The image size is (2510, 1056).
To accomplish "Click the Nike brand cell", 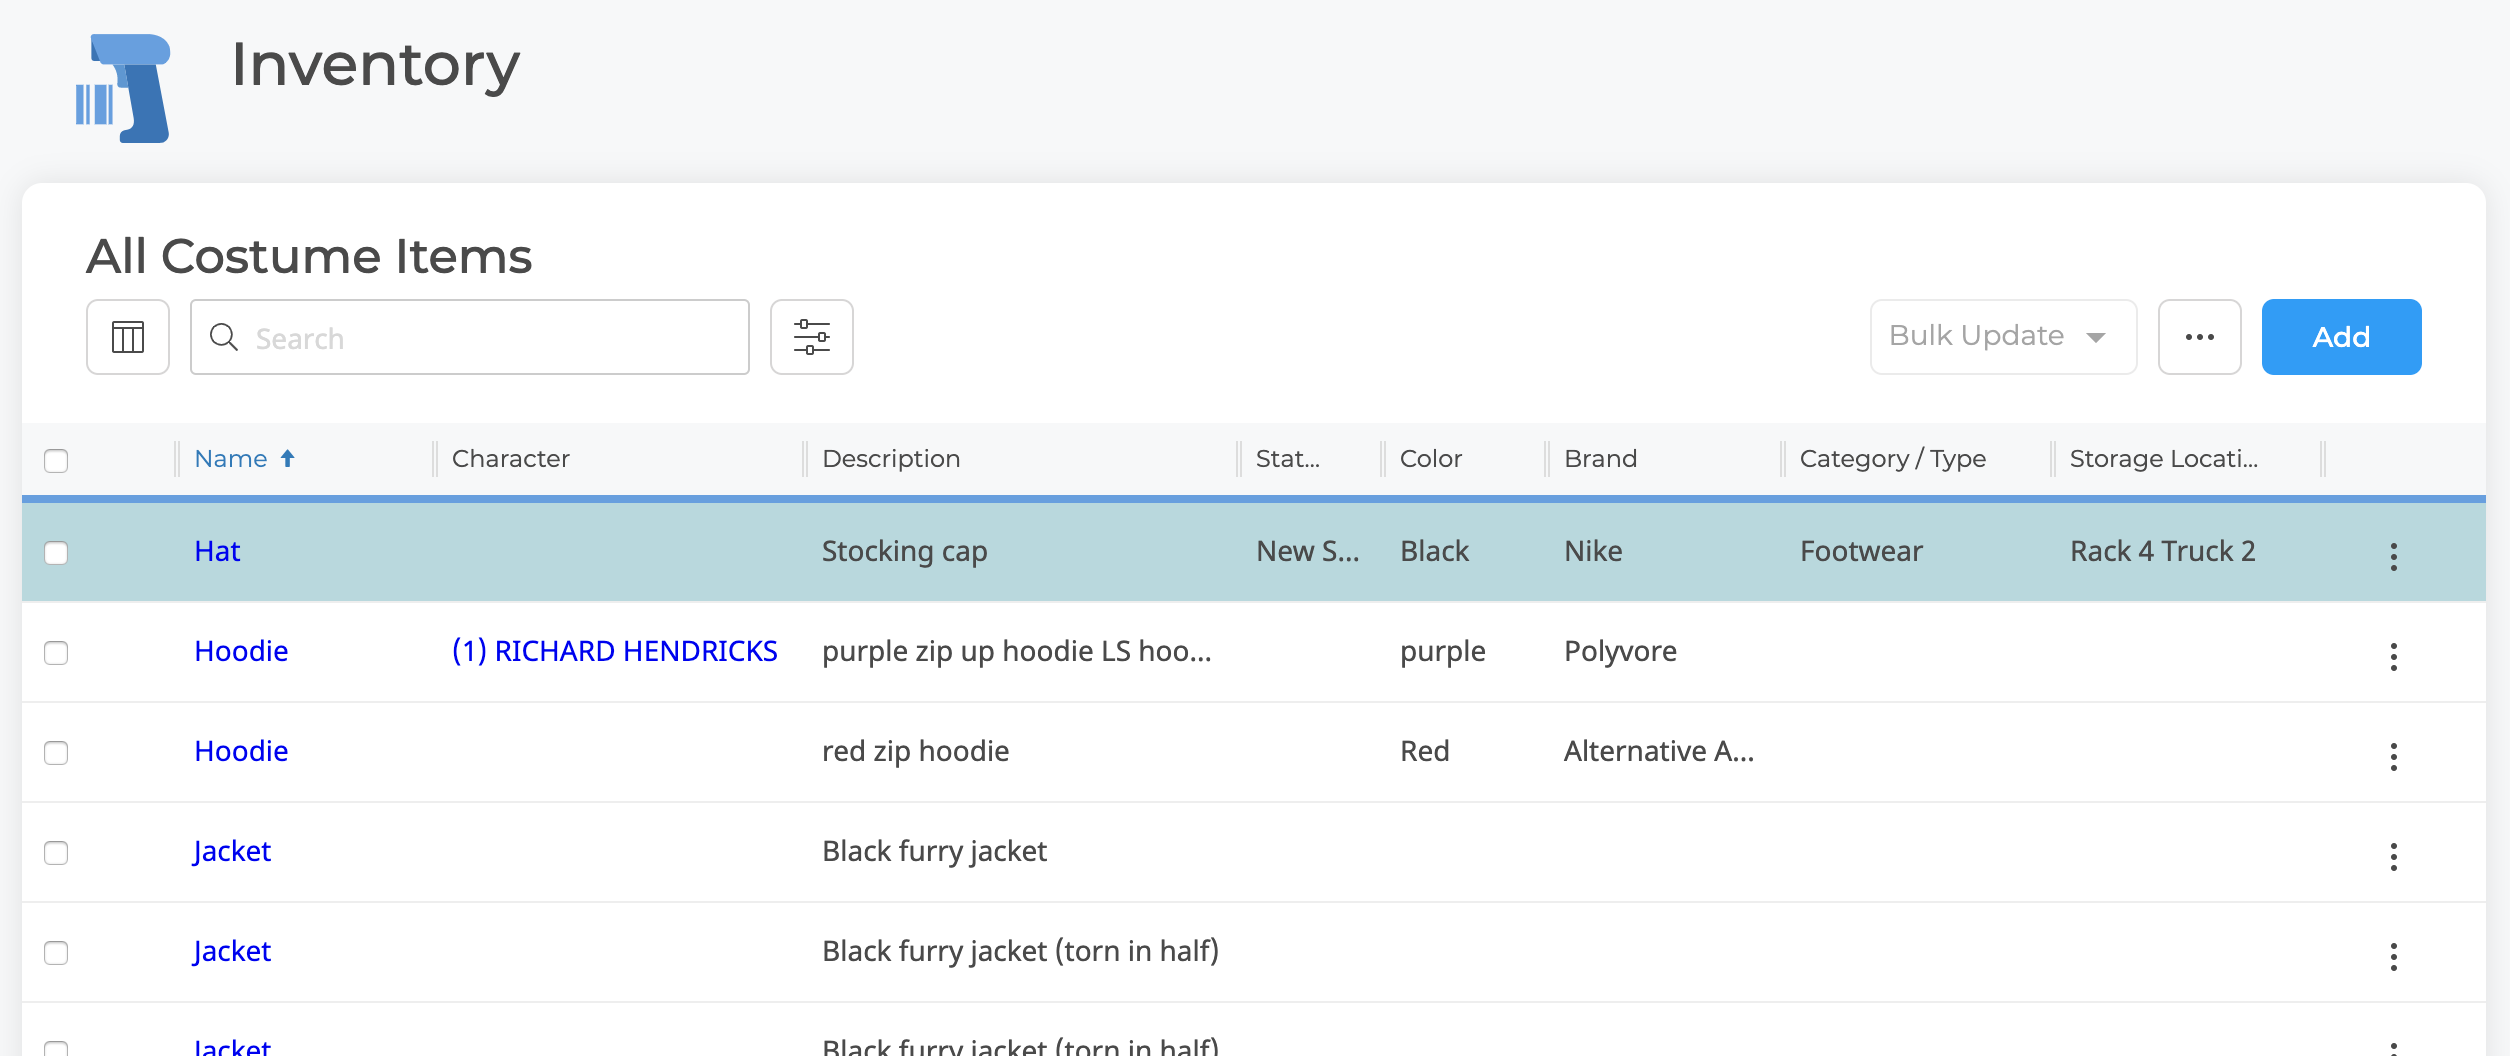I will click(1594, 551).
